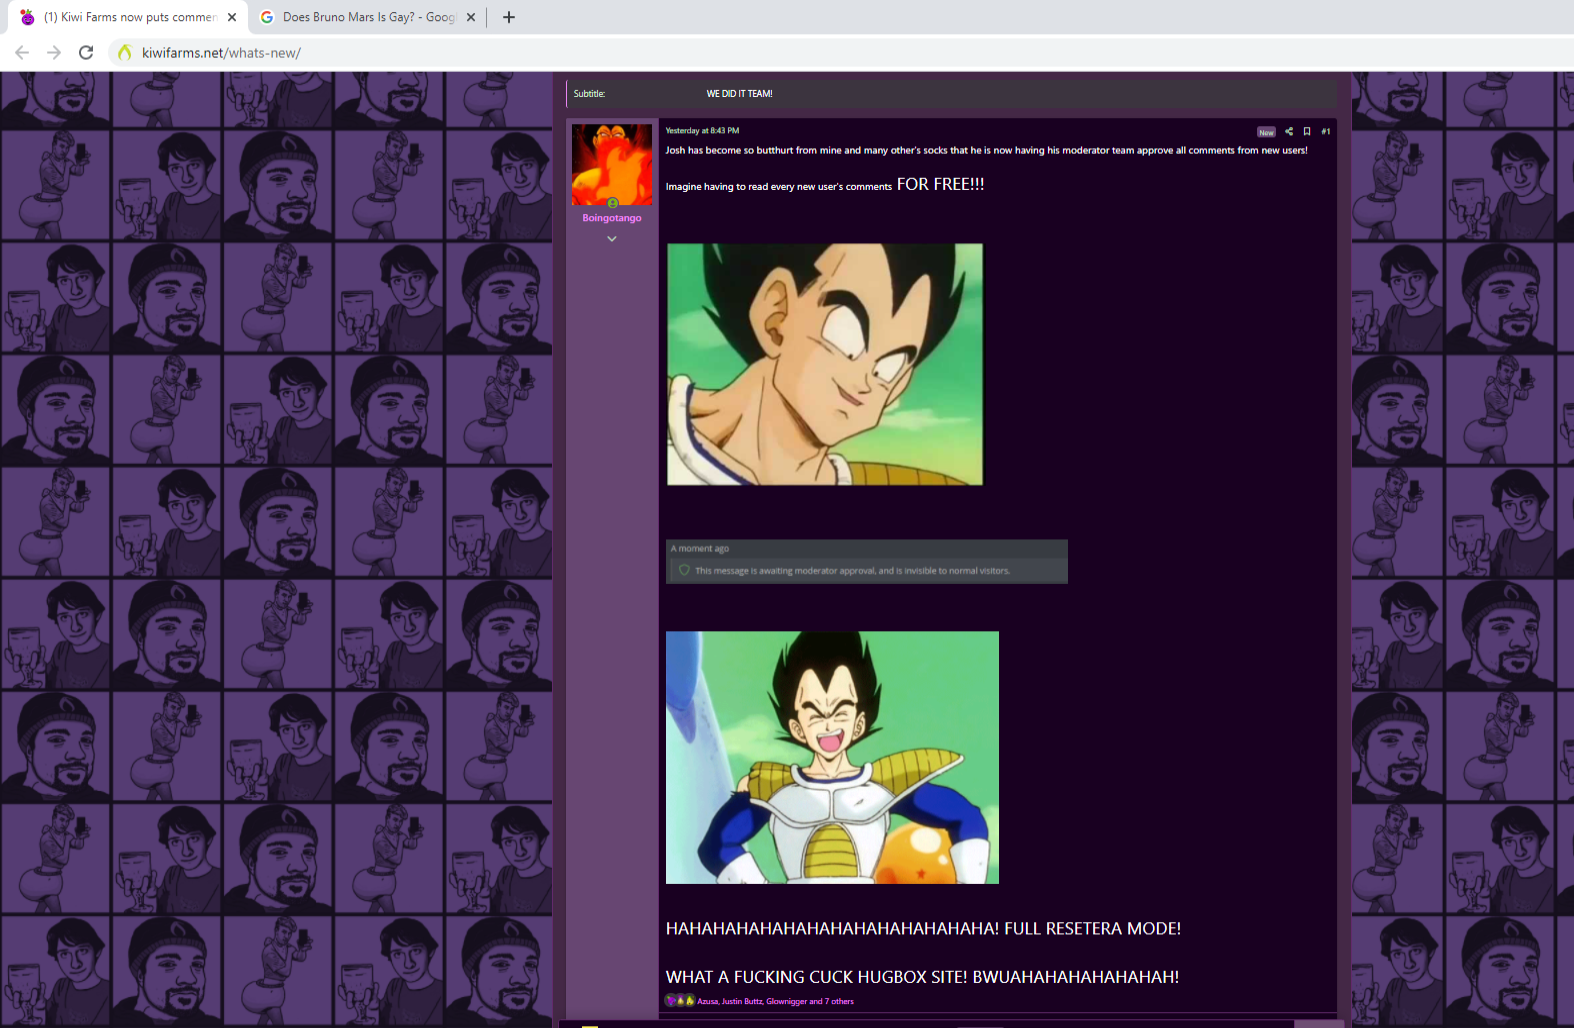Viewport: 1574px width, 1028px height.
Task: Reload the page with the refresh icon
Action: click(x=86, y=53)
